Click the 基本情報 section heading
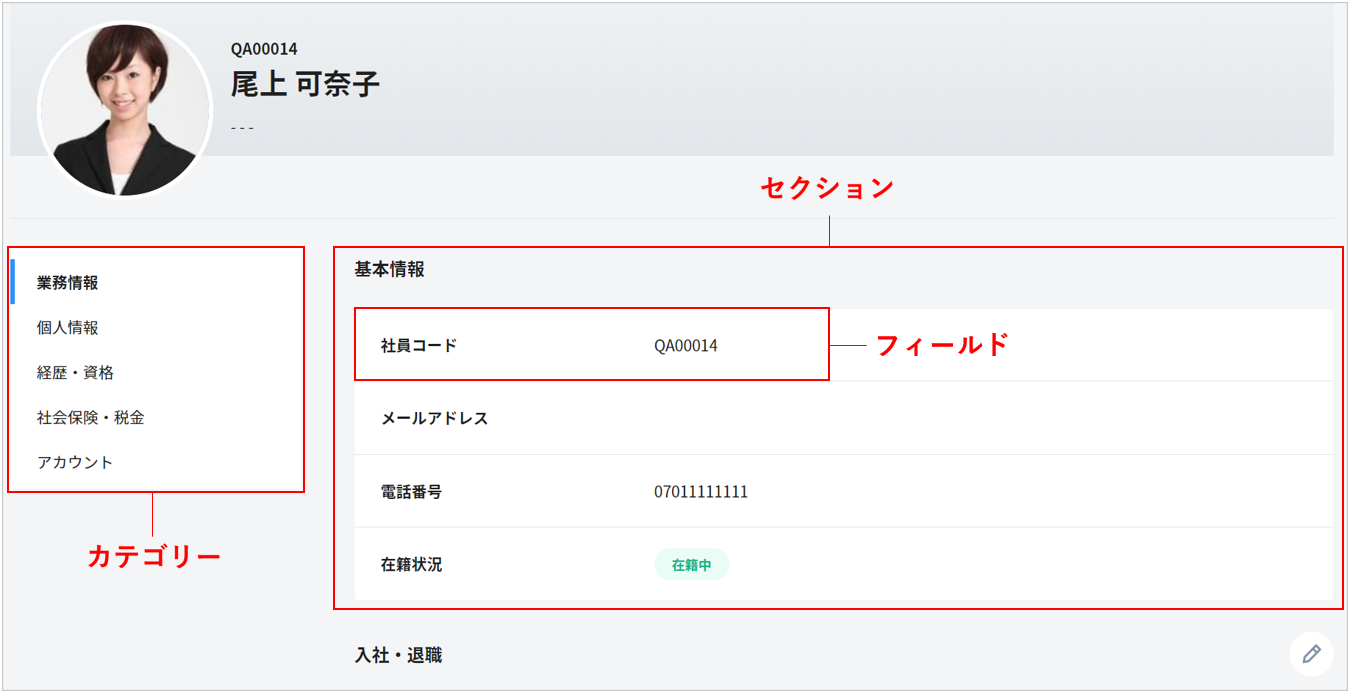Screen dimensions: 1350x693 (x=390, y=269)
